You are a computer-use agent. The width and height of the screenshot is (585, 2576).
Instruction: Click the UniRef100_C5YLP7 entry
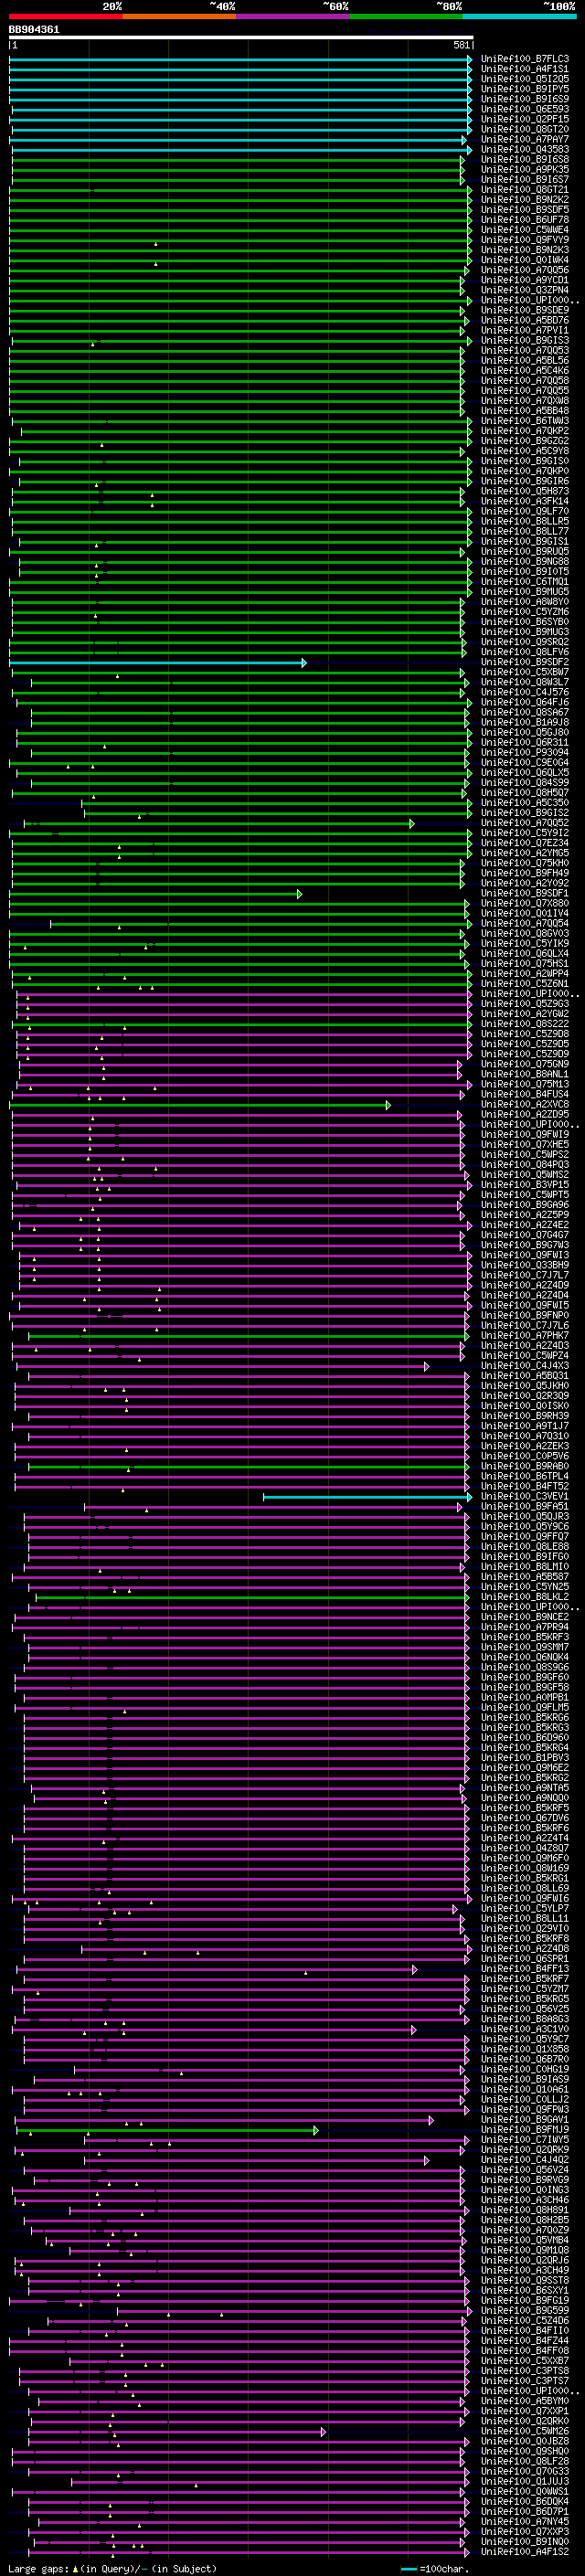coord(525,1909)
